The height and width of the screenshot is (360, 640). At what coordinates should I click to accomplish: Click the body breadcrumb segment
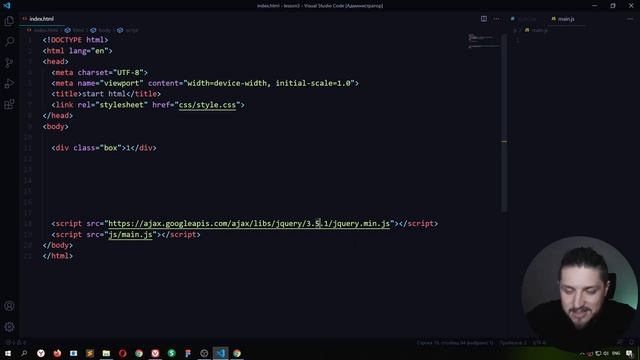[101, 30]
